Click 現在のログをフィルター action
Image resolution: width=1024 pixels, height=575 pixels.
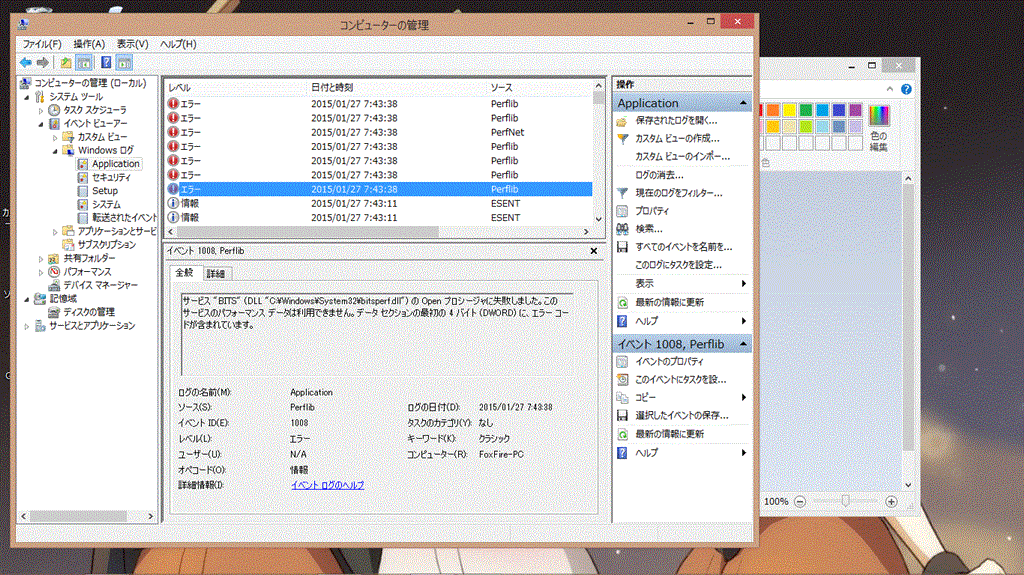pyautogui.click(x=679, y=193)
